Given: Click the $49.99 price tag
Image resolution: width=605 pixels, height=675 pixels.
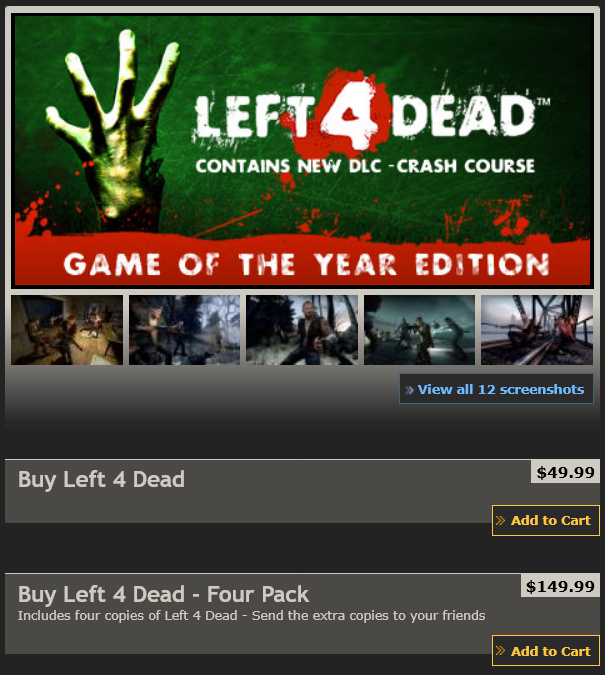Looking at the screenshot, I should 565,472.
